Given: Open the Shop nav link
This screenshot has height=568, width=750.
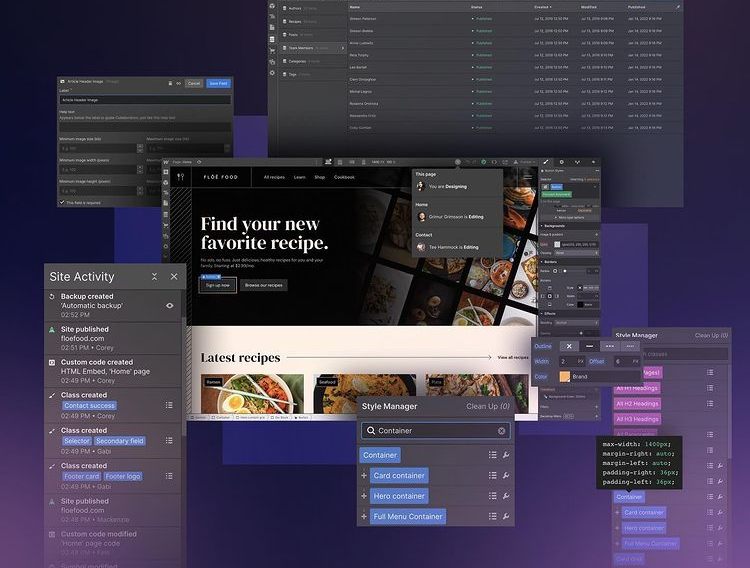Looking at the screenshot, I should pos(320,177).
